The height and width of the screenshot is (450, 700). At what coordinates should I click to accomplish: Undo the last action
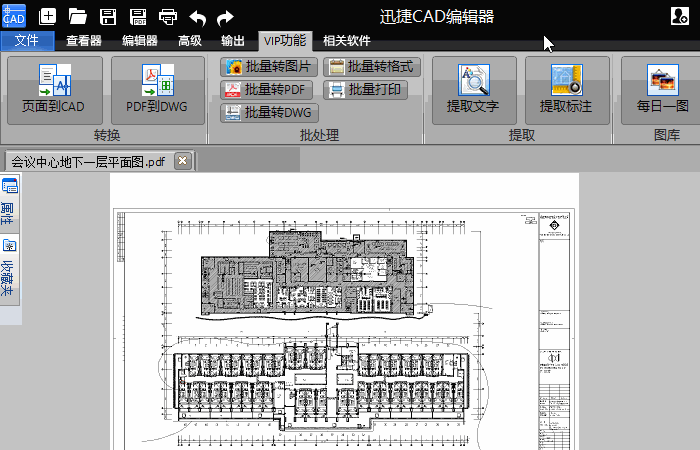(197, 17)
